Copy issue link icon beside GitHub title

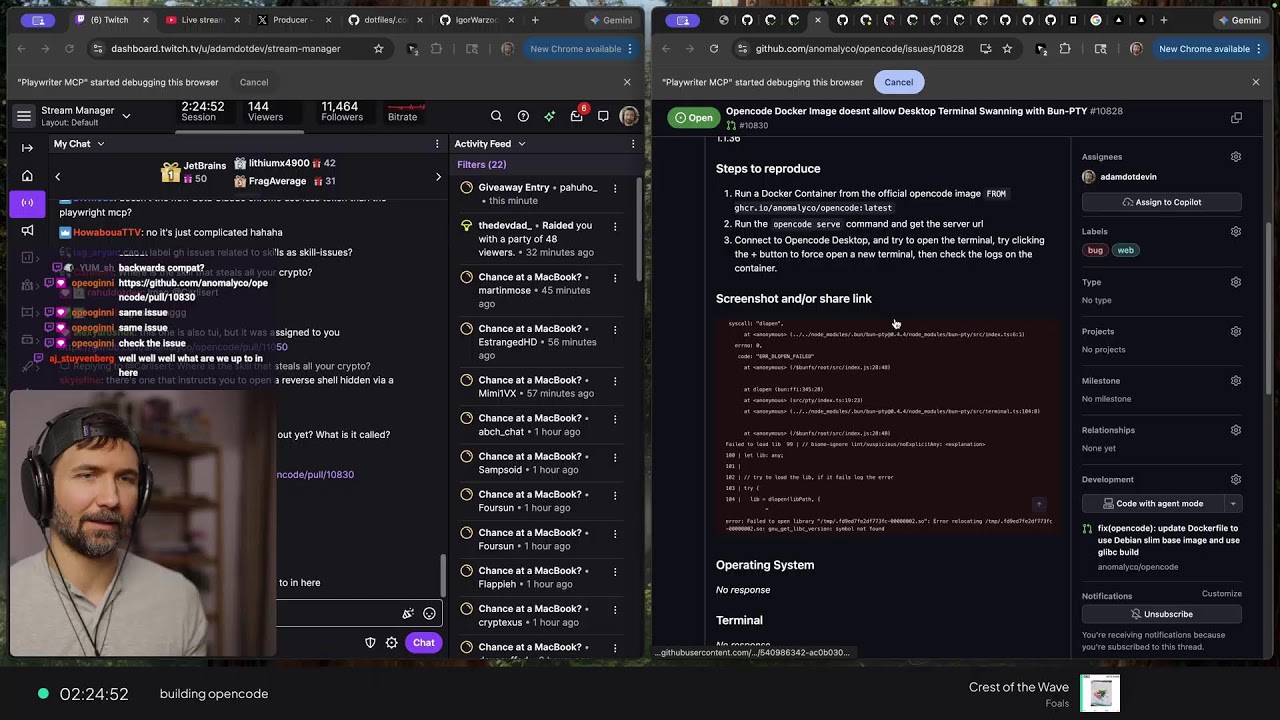[x=1236, y=118]
